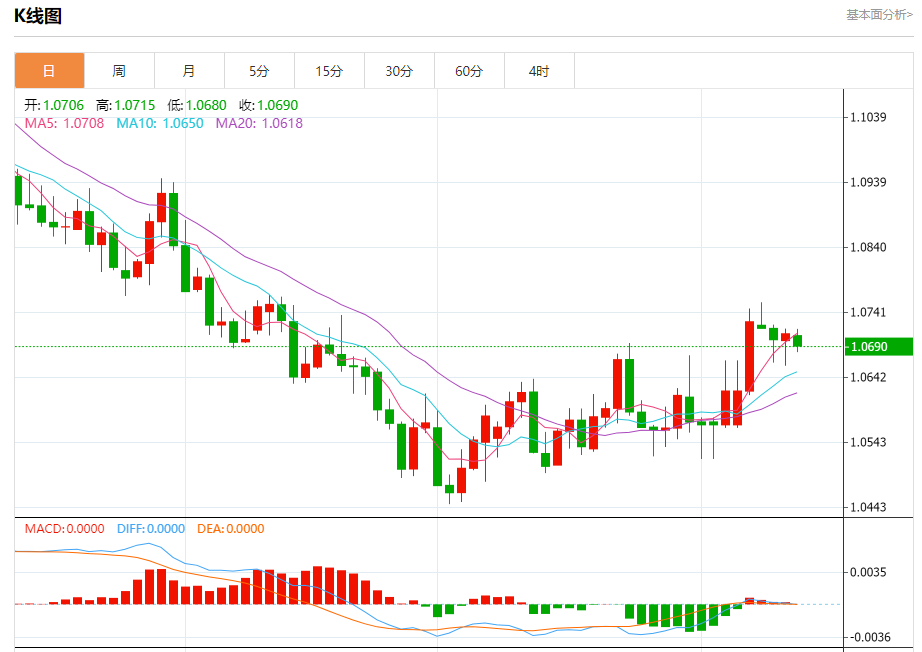Click the latest green candlestick at chart's right edge
The height and width of the screenshot is (652, 922).
tap(797, 341)
